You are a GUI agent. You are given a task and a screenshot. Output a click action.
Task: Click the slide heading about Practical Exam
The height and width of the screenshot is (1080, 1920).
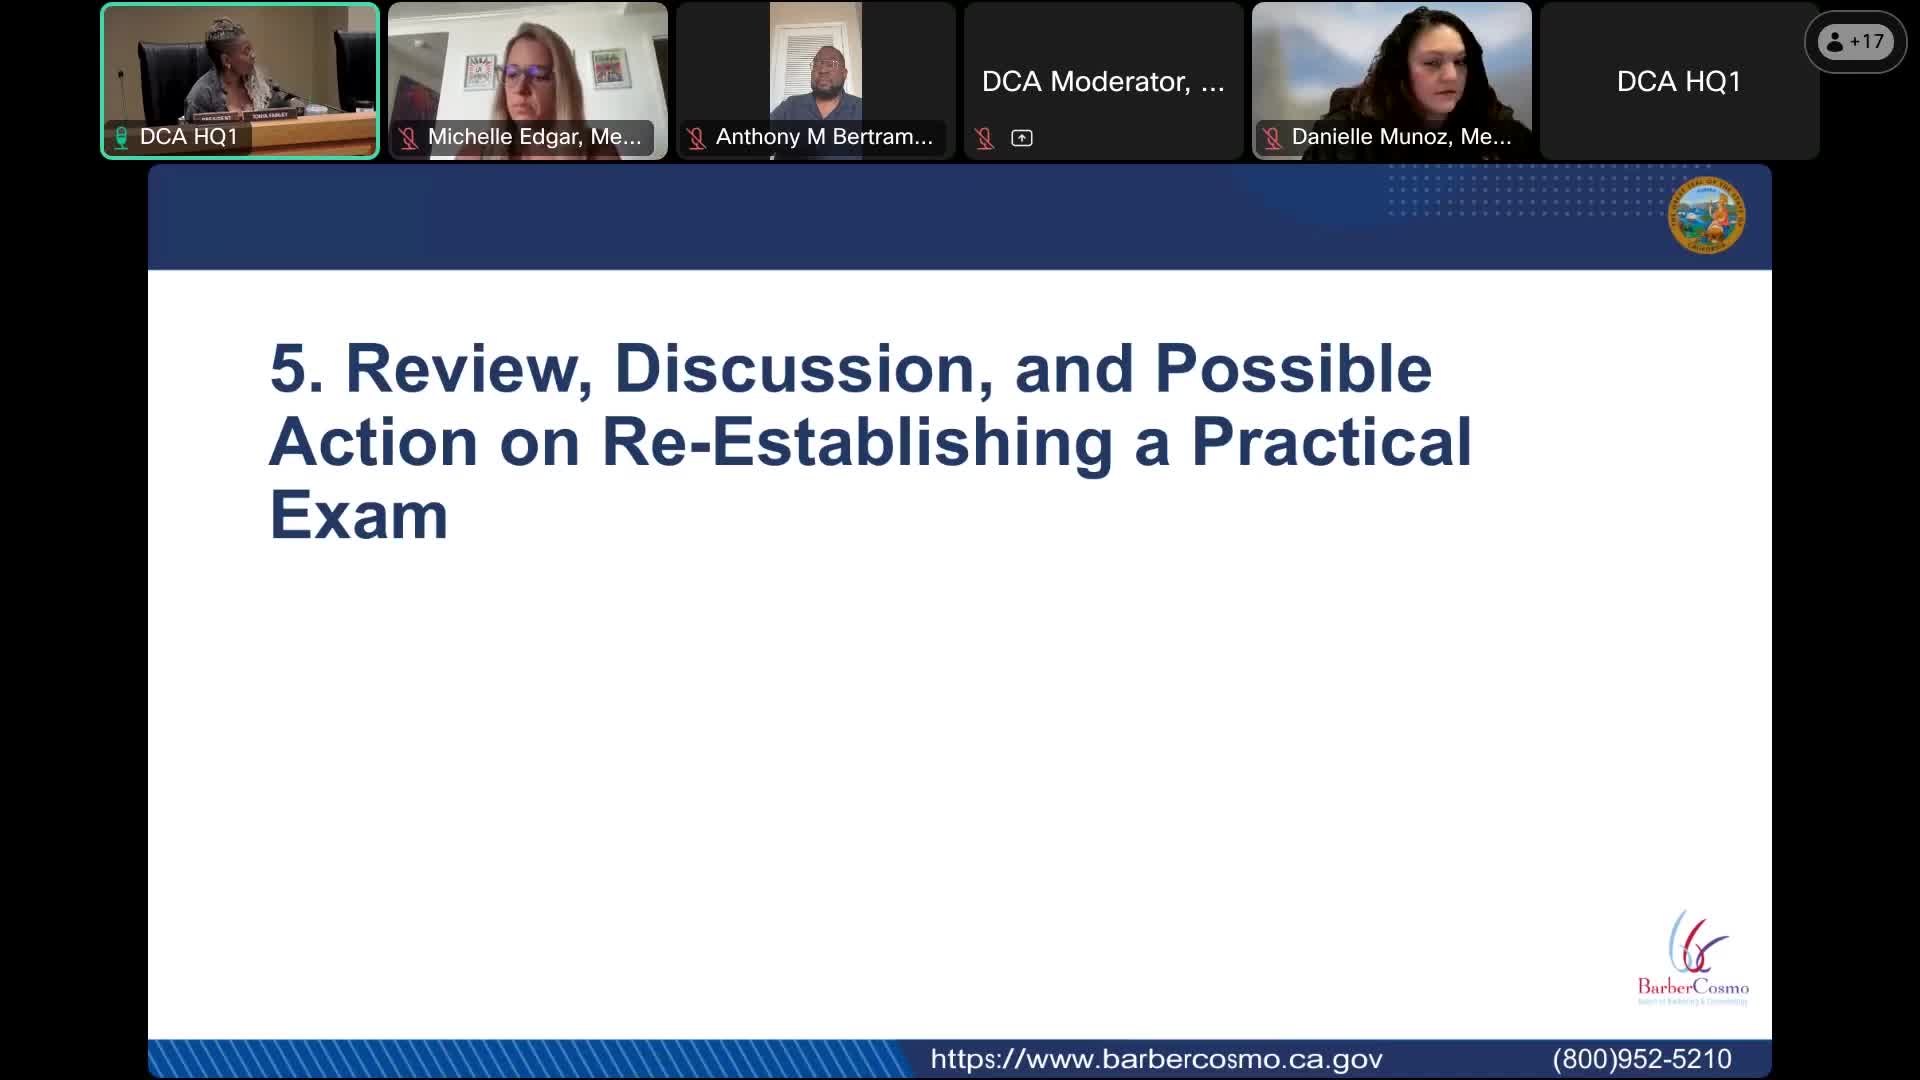pyautogui.click(x=870, y=441)
